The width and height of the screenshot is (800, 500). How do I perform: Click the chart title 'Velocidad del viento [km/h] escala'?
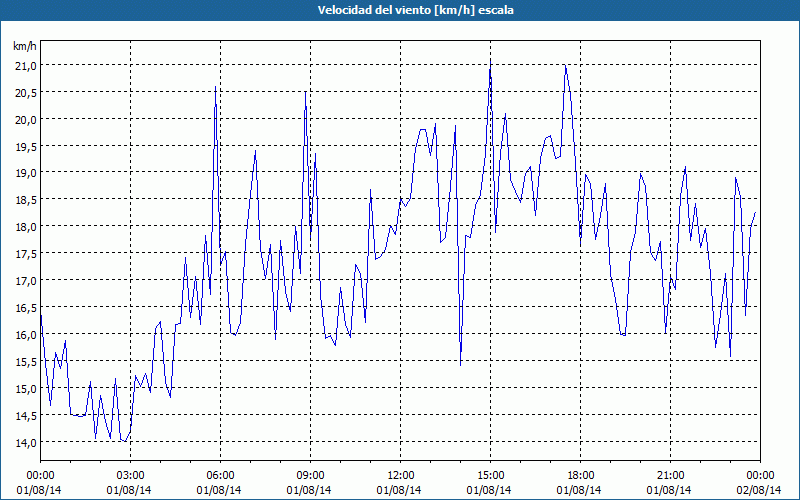tap(415, 10)
